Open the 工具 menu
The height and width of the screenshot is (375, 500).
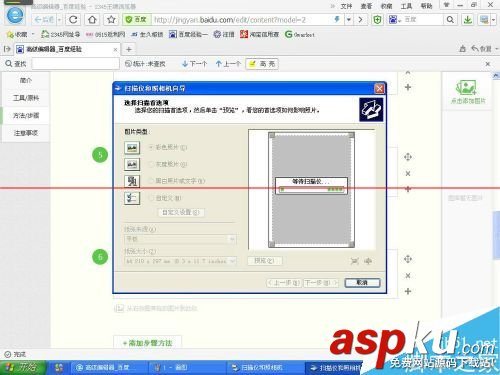(406, 6)
